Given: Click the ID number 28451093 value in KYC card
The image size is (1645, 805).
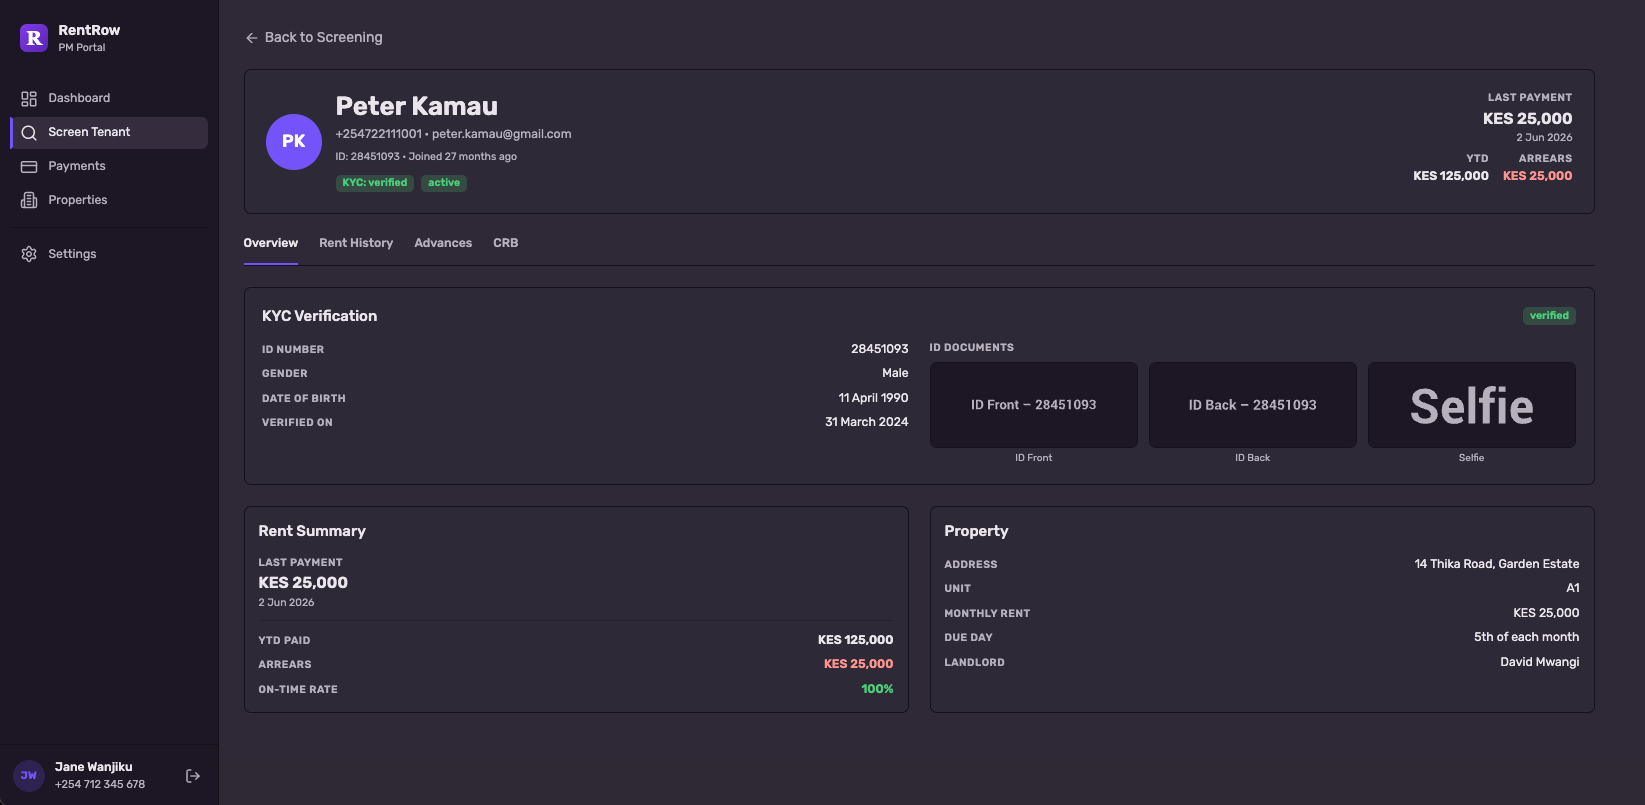Looking at the screenshot, I should pyautogui.click(x=880, y=349).
